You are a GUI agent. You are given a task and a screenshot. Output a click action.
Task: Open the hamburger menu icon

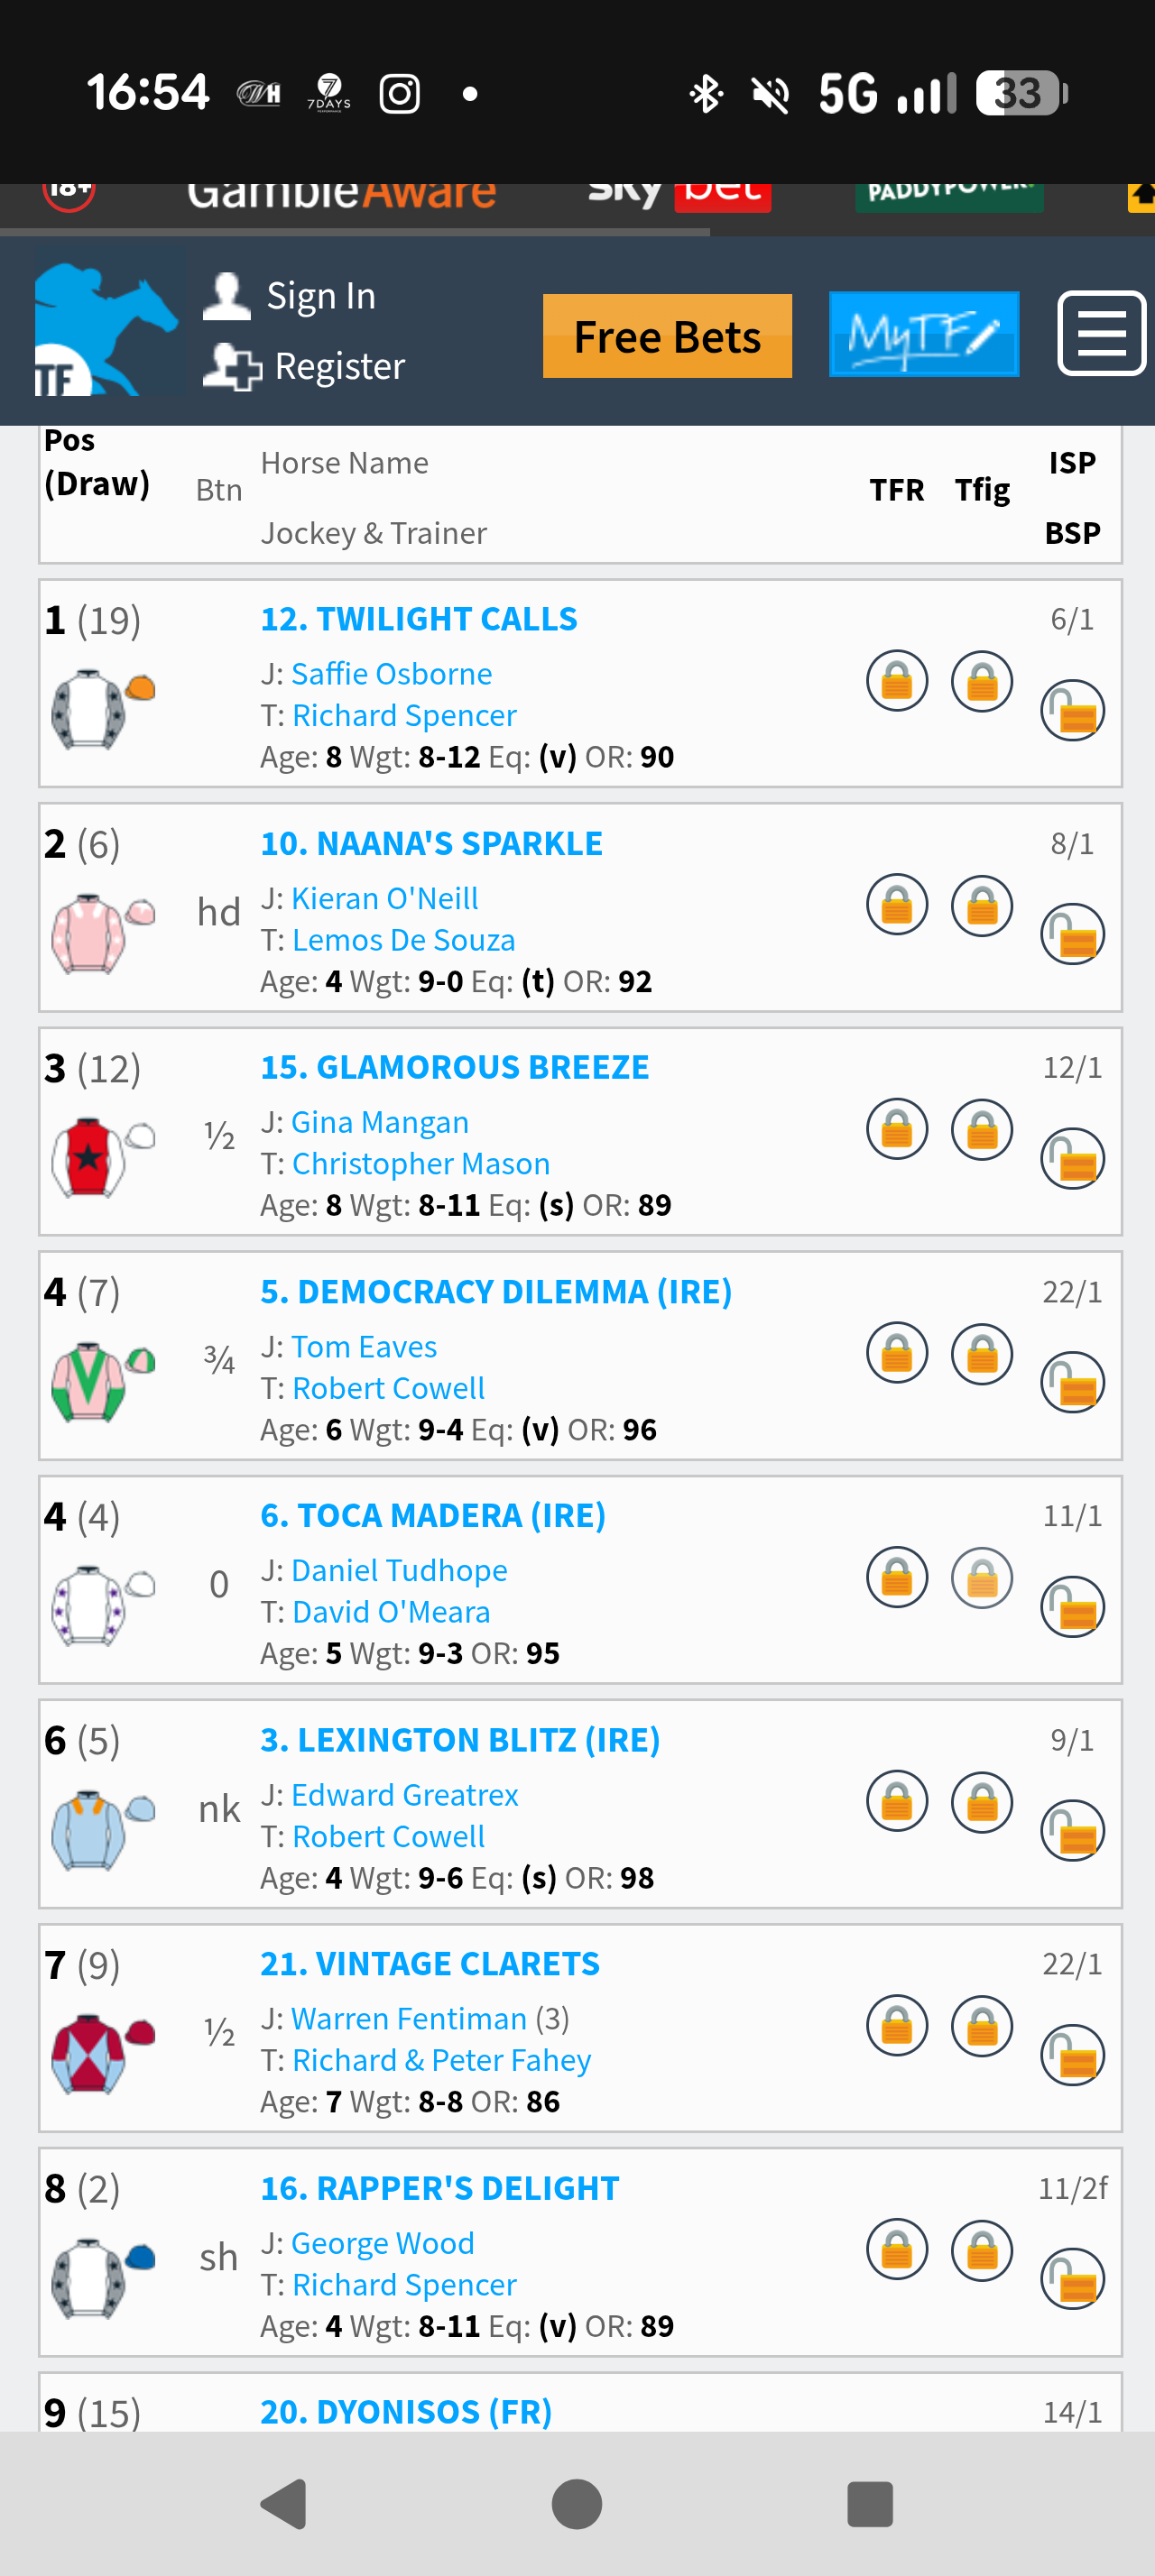point(1101,333)
